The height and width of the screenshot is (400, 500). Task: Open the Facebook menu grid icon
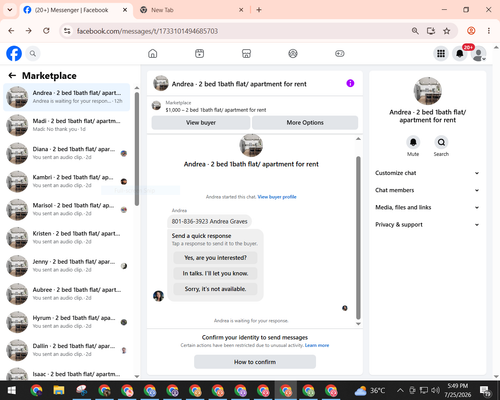pos(441,53)
